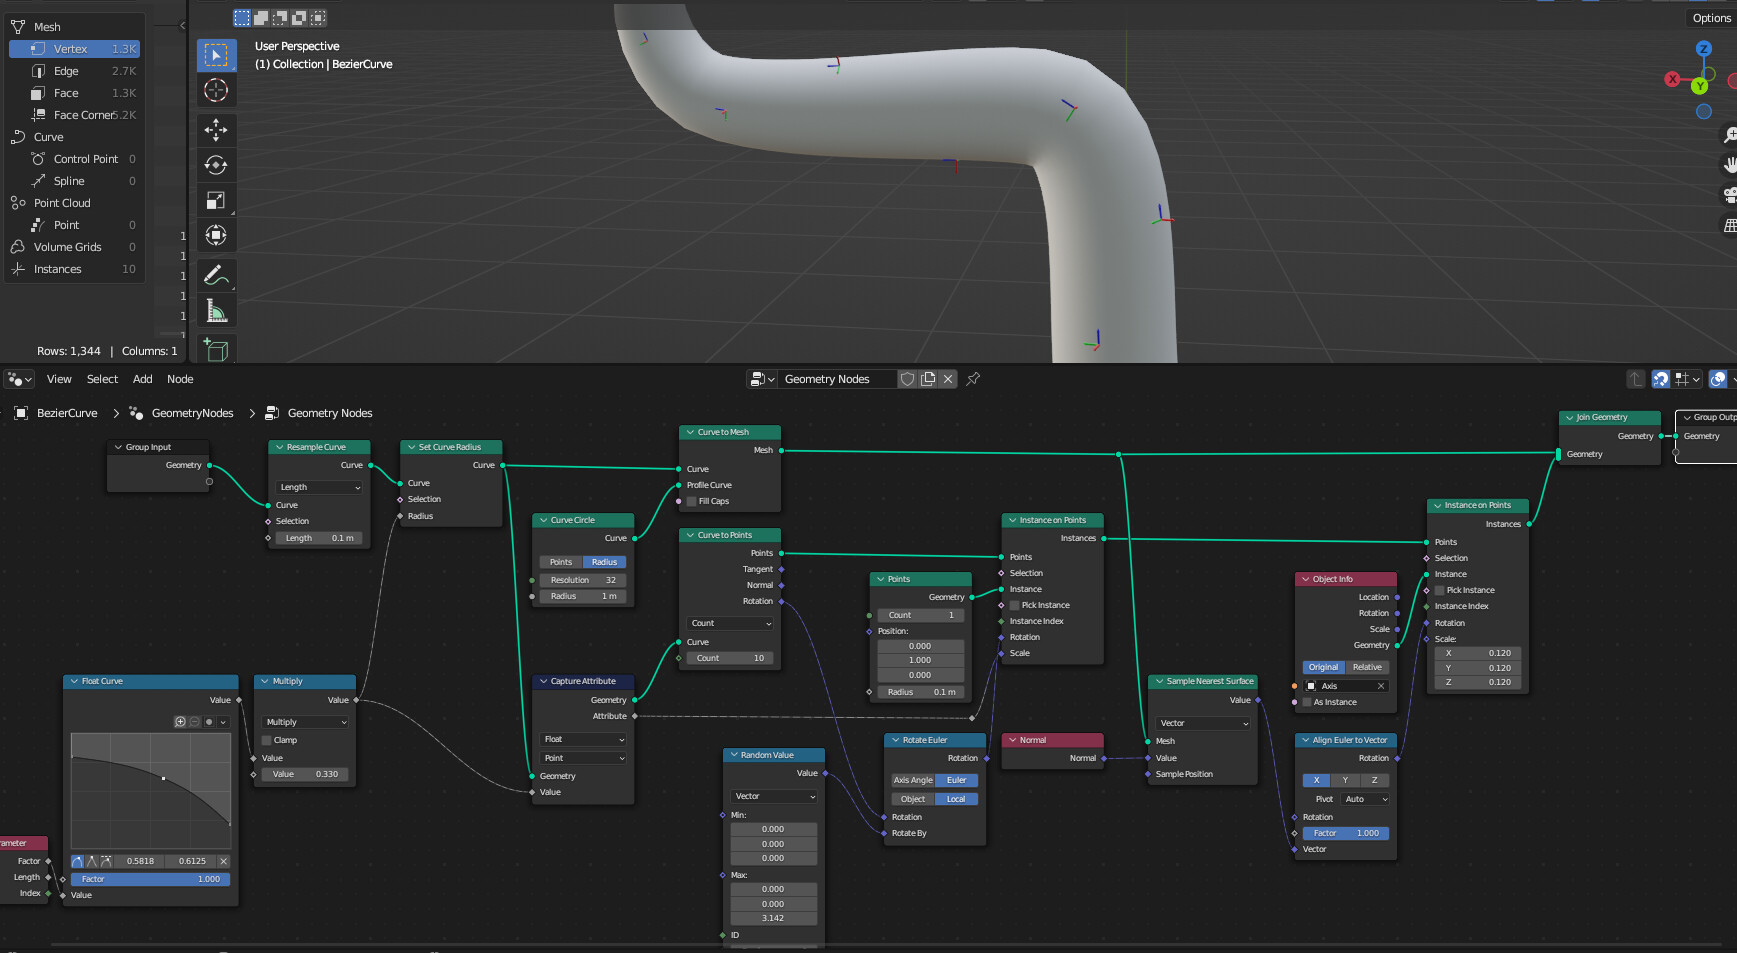1737x953 pixels.
Task: Activate the 3D Cursor tool
Action: point(216,90)
